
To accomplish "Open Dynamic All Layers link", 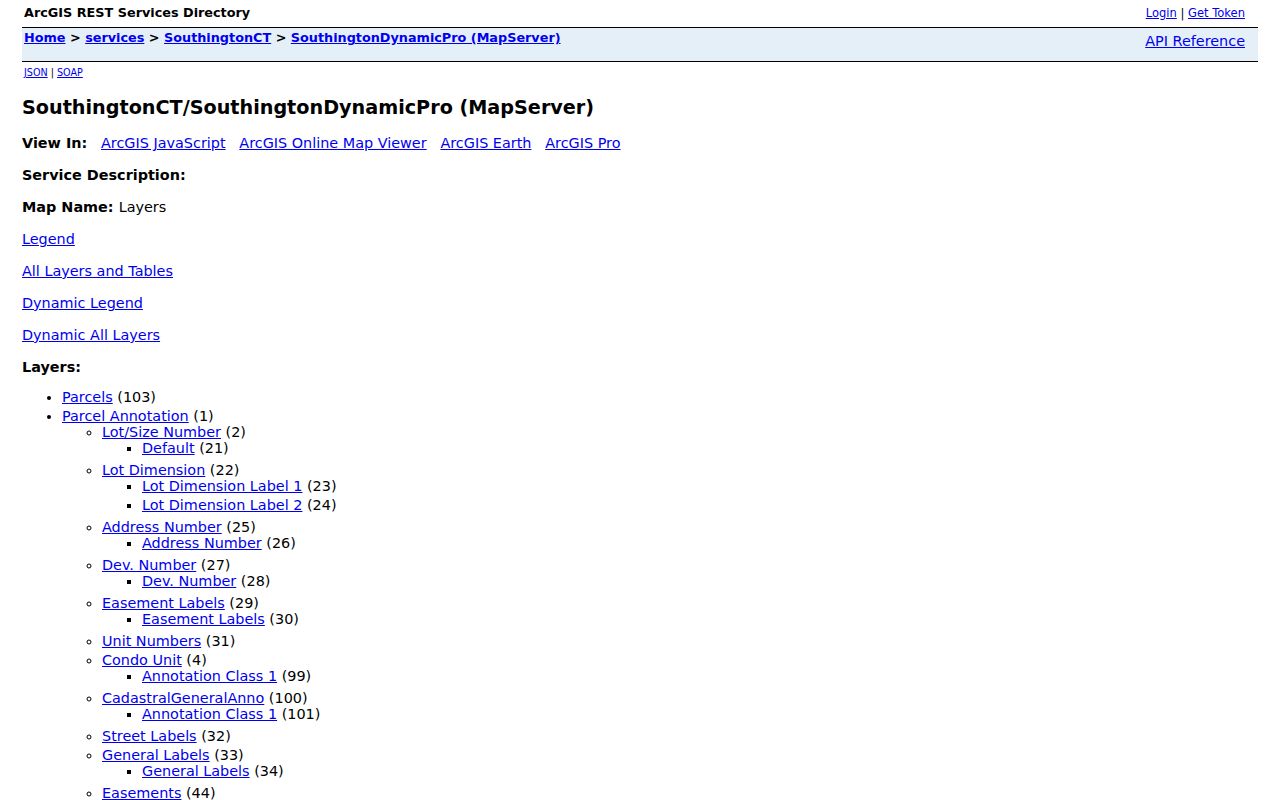I will click(x=91, y=335).
